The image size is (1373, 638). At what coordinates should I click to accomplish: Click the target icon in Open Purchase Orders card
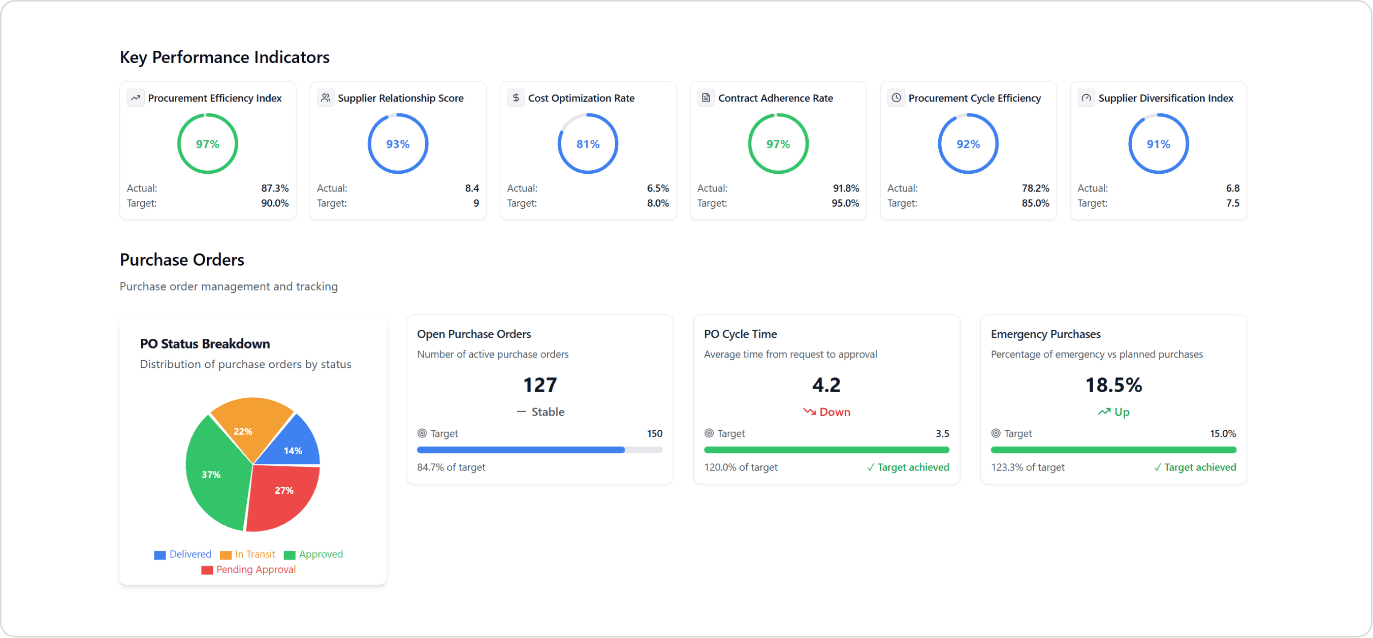click(422, 434)
